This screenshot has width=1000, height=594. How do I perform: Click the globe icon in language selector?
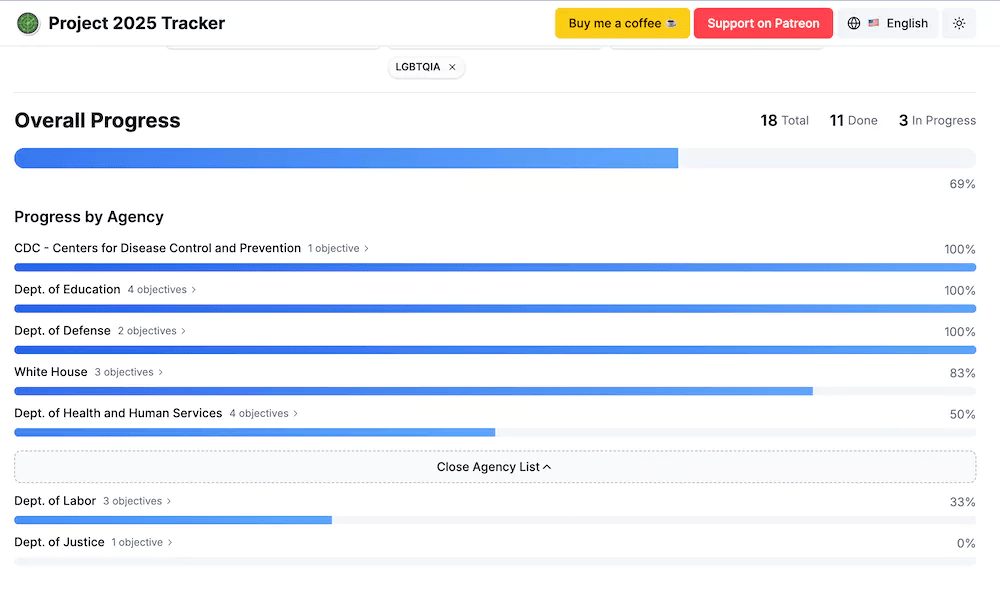(854, 23)
